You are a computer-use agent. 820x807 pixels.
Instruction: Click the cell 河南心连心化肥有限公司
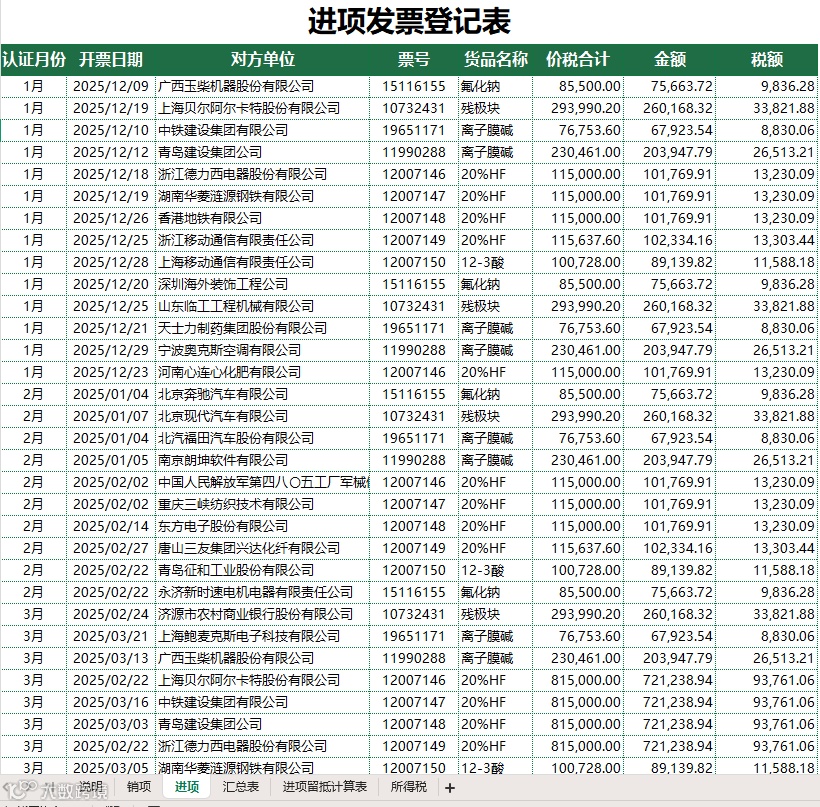263,372
